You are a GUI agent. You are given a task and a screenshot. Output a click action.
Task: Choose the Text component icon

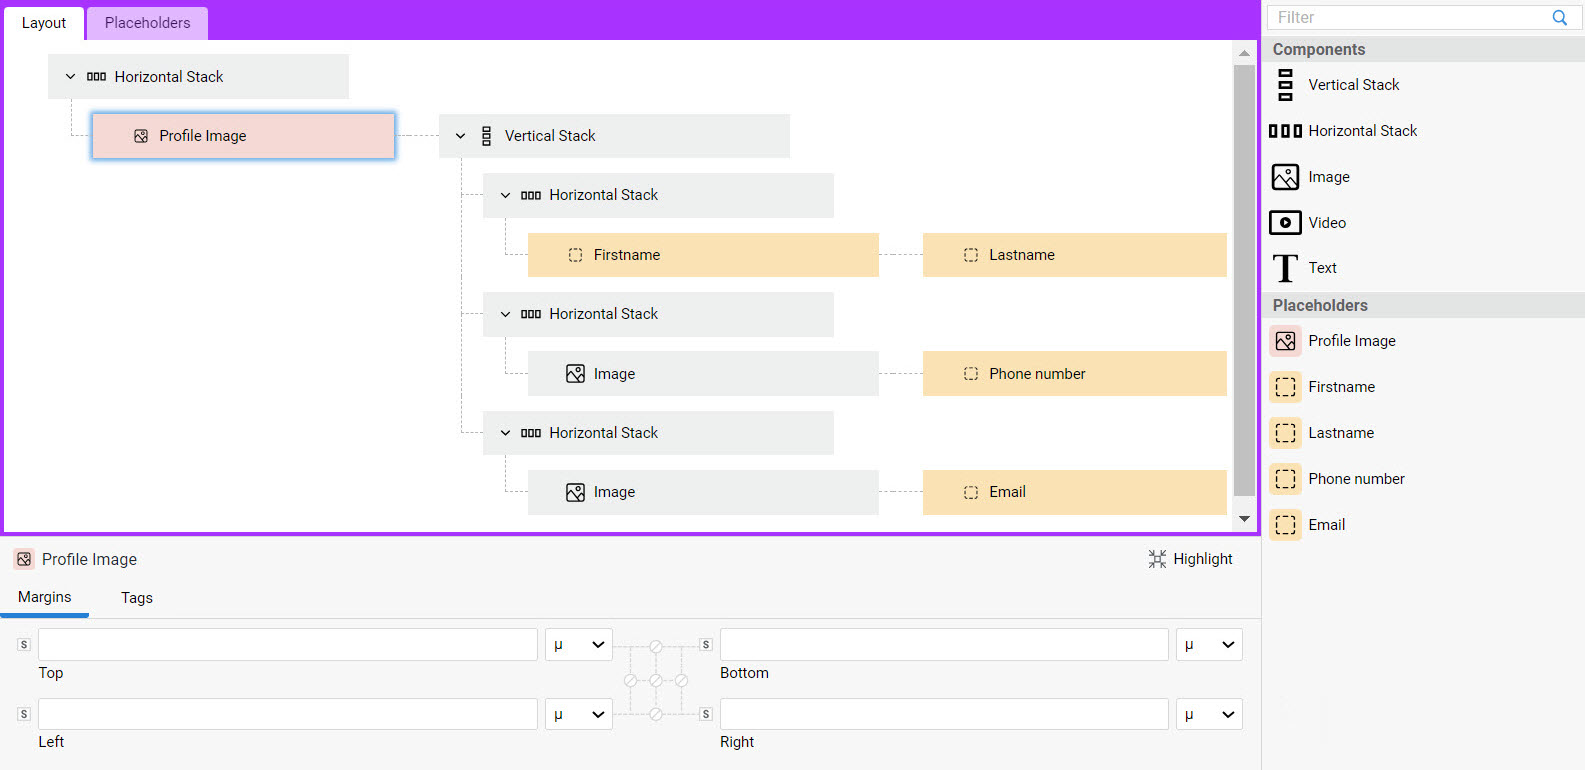coord(1286,268)
